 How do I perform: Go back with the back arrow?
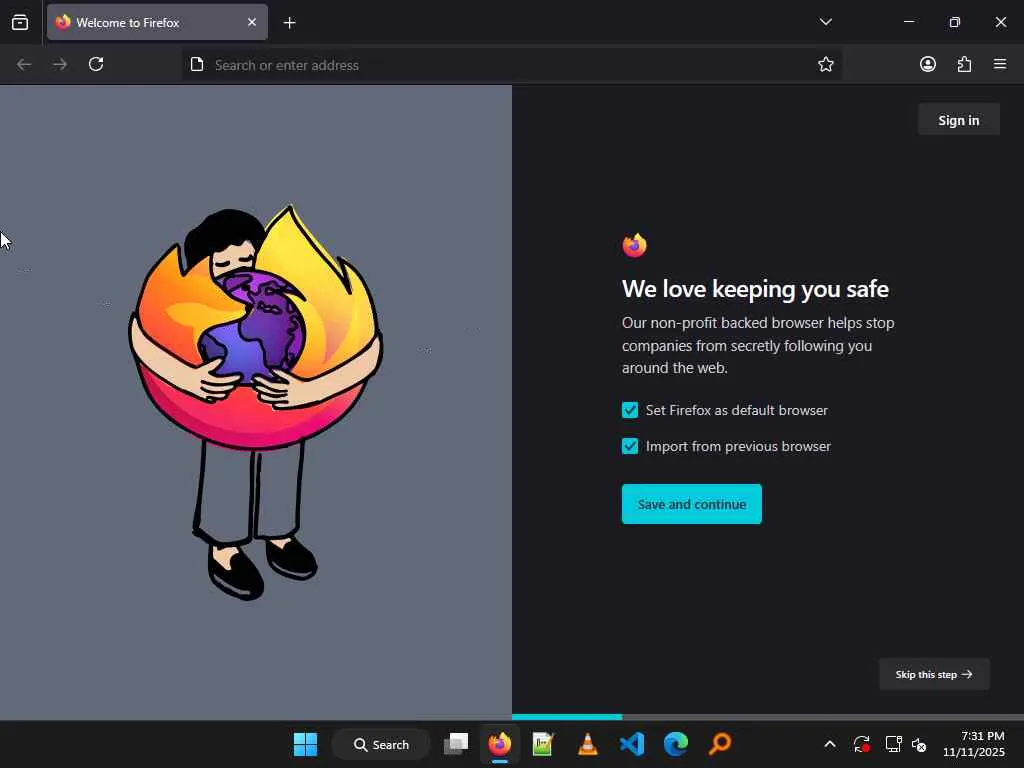click(x=24, y=64)
